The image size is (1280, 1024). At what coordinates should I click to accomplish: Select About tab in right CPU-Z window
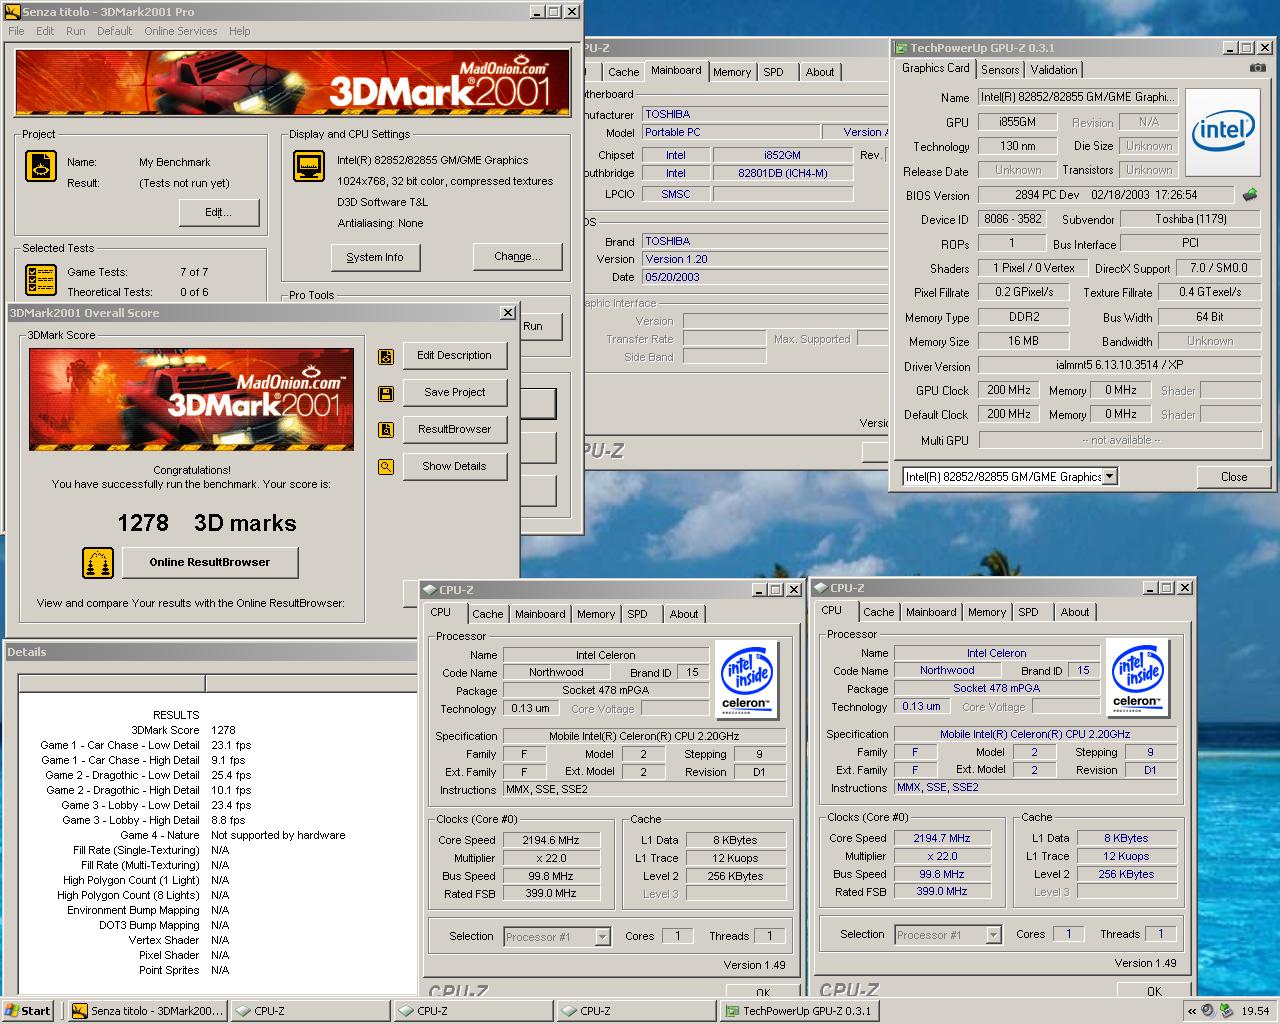1075,612
